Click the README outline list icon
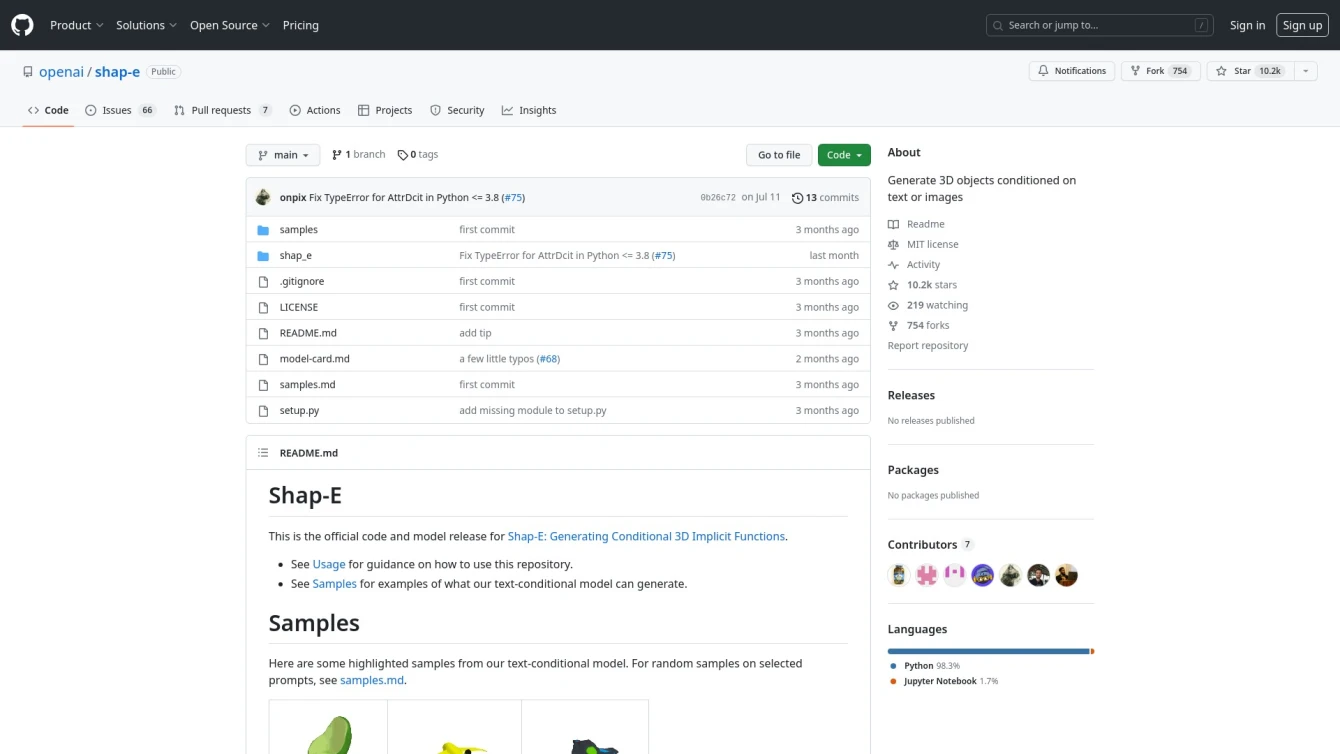This screenshot has height=754, width=1340. click(x=263, y=453)
